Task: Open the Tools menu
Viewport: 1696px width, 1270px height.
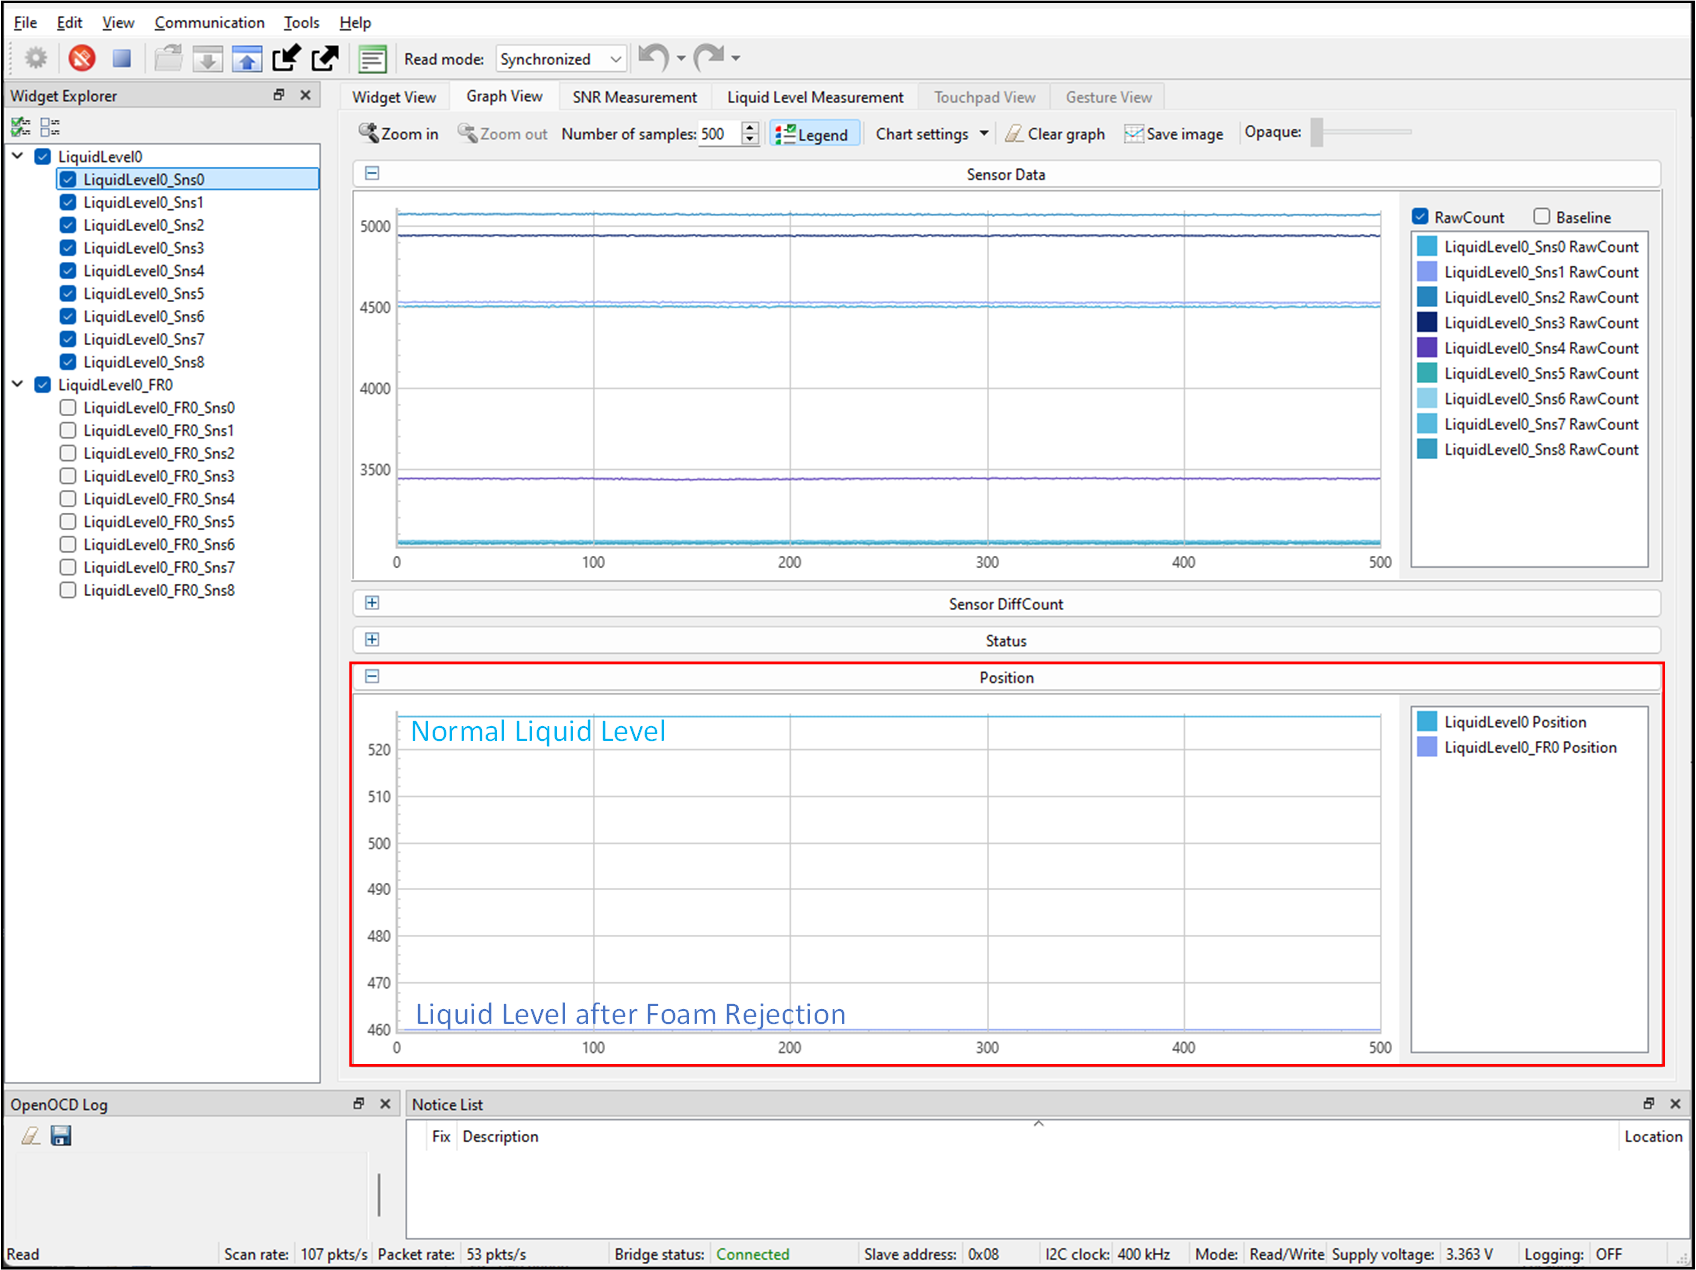Action: (x=301, y=22)
